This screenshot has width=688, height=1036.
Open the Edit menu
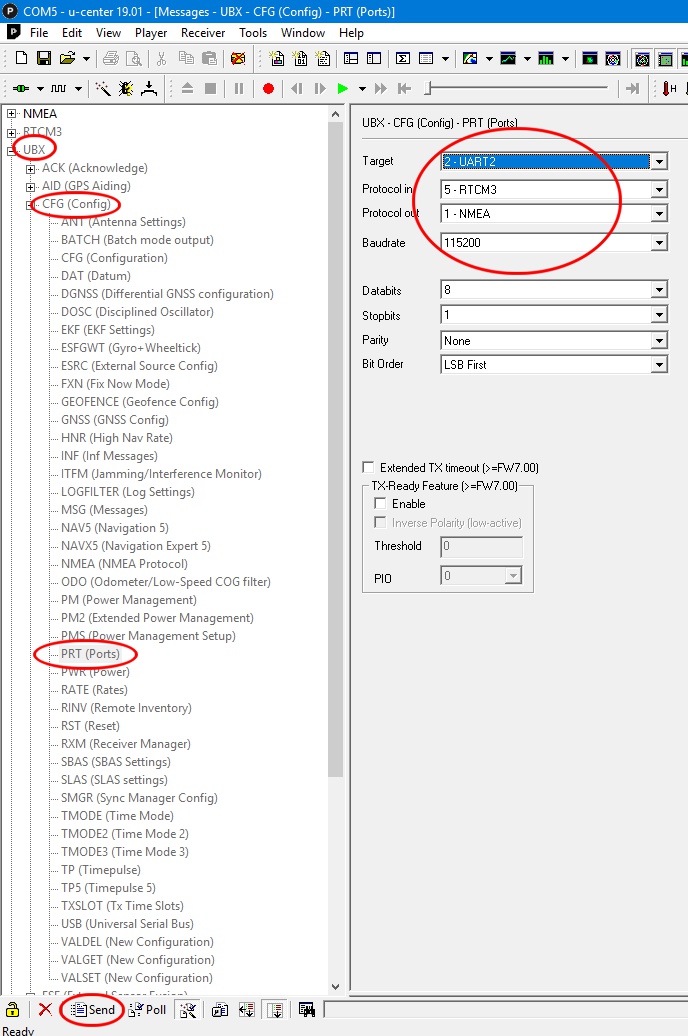pos(72,32)
